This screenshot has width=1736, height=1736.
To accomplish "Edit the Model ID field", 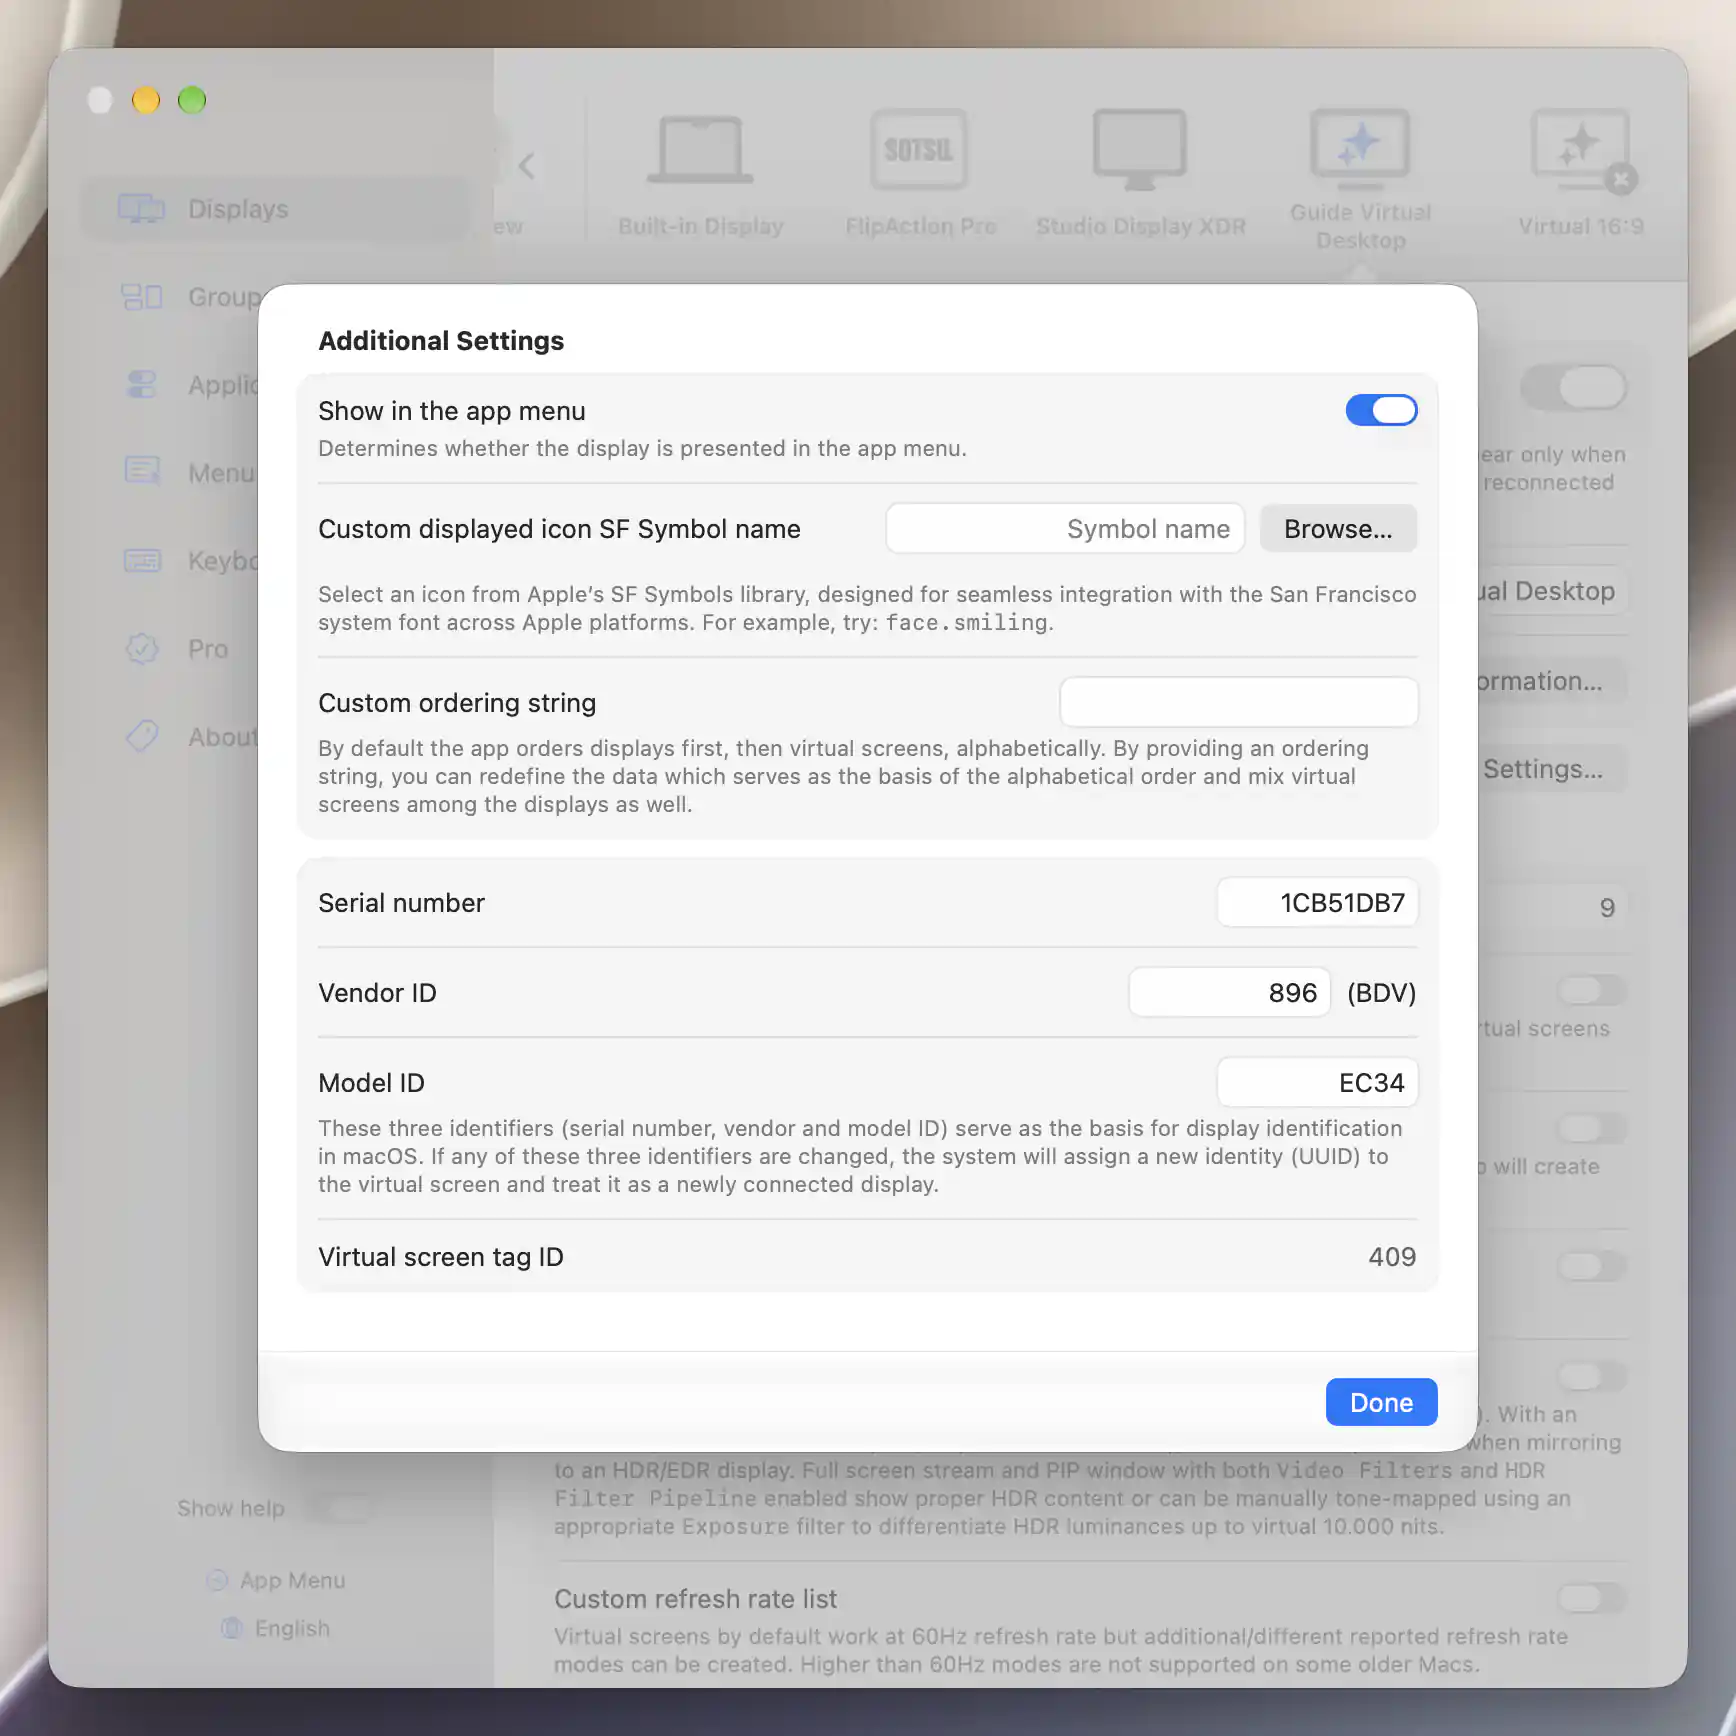I will tap(1317, 1082).
